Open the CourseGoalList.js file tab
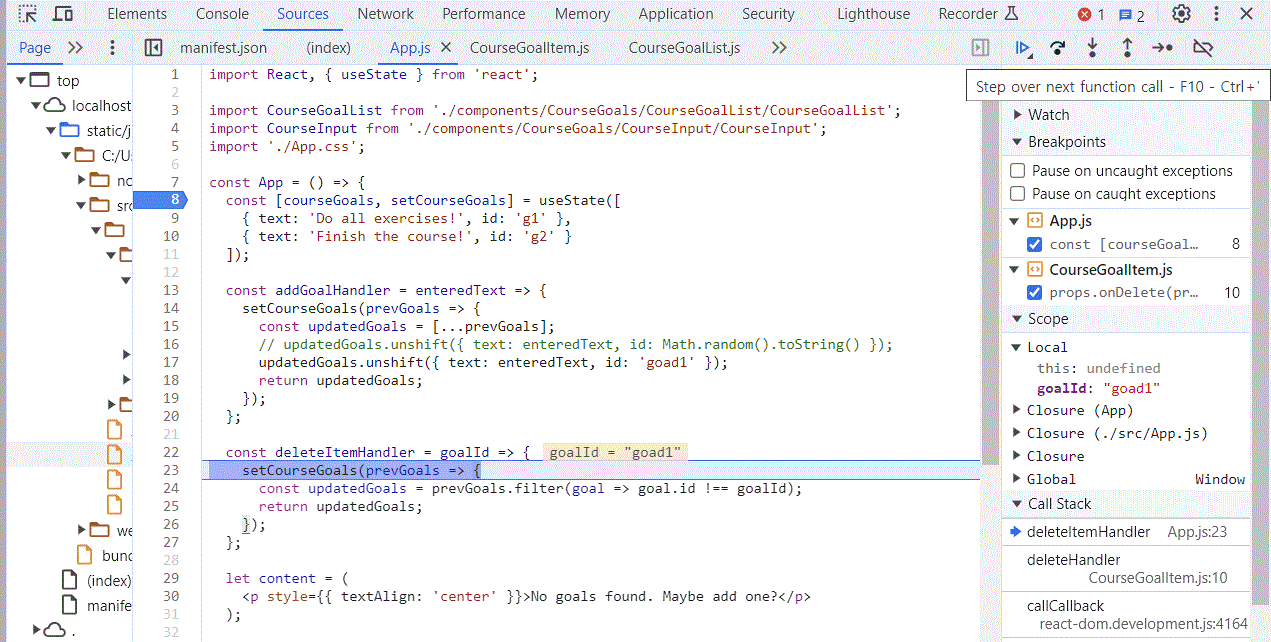Screen dimensions: 1271x642 (684, 48)
